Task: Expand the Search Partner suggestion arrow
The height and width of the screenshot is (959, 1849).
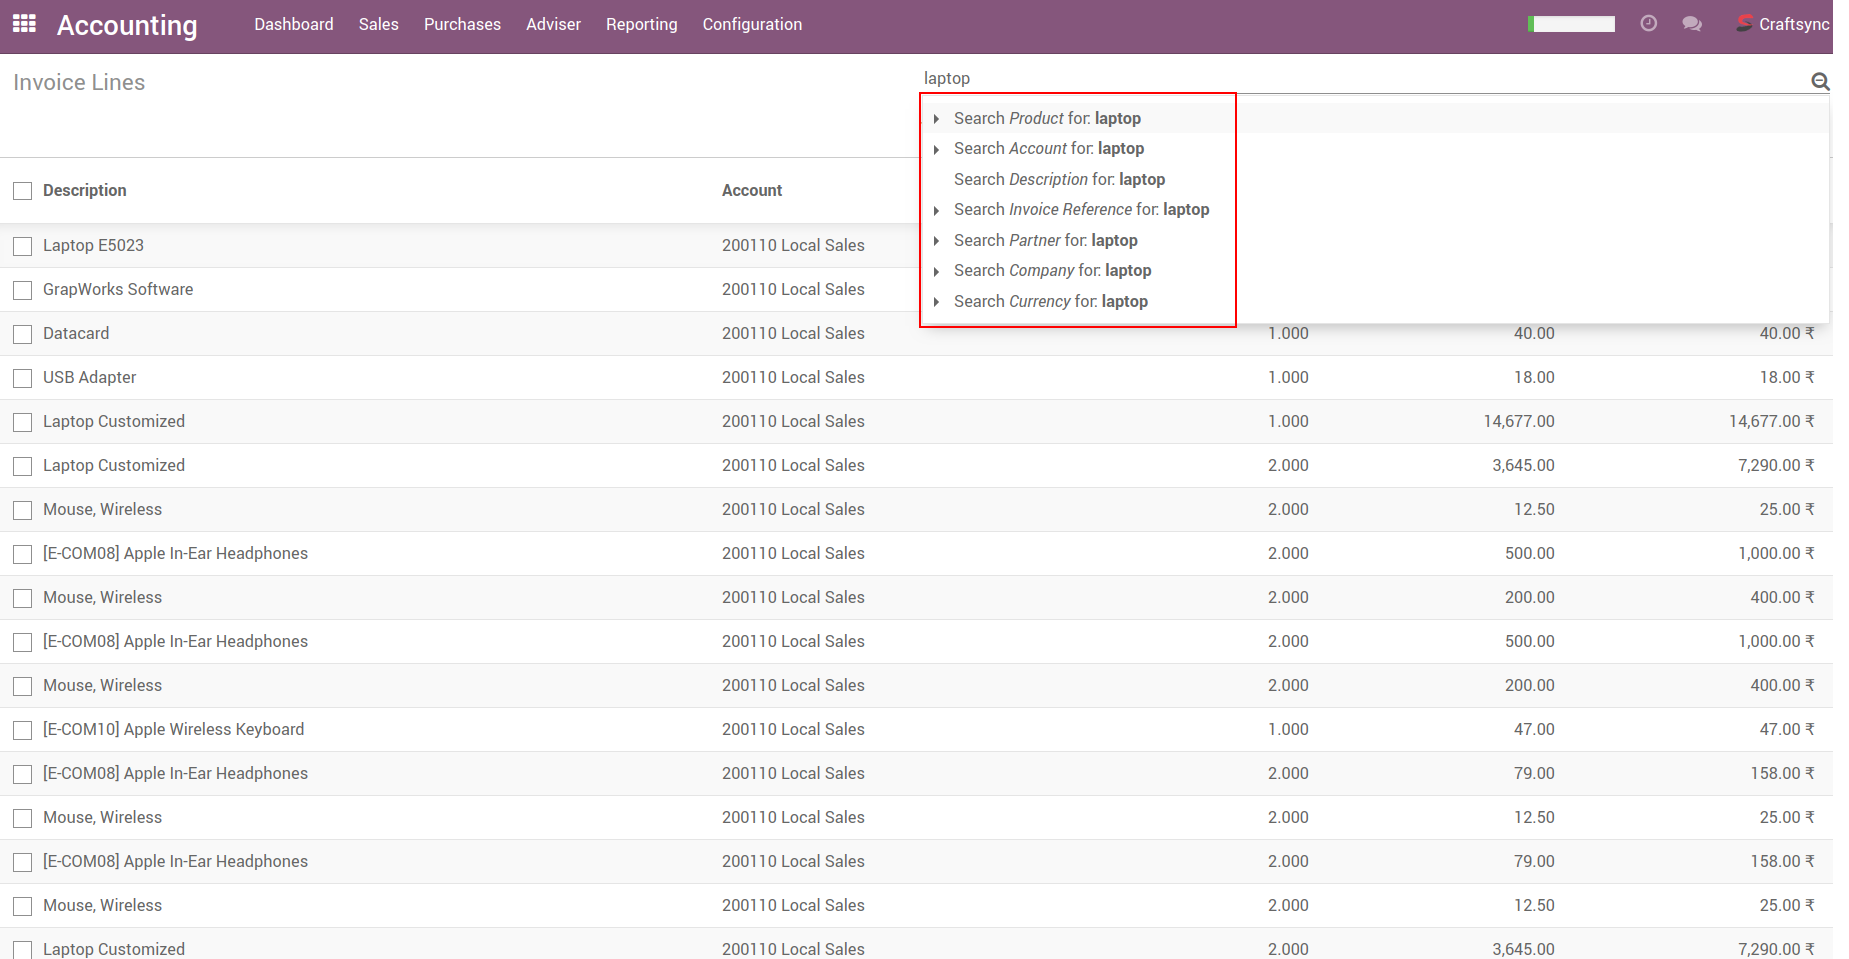Action: click(936, 241)
